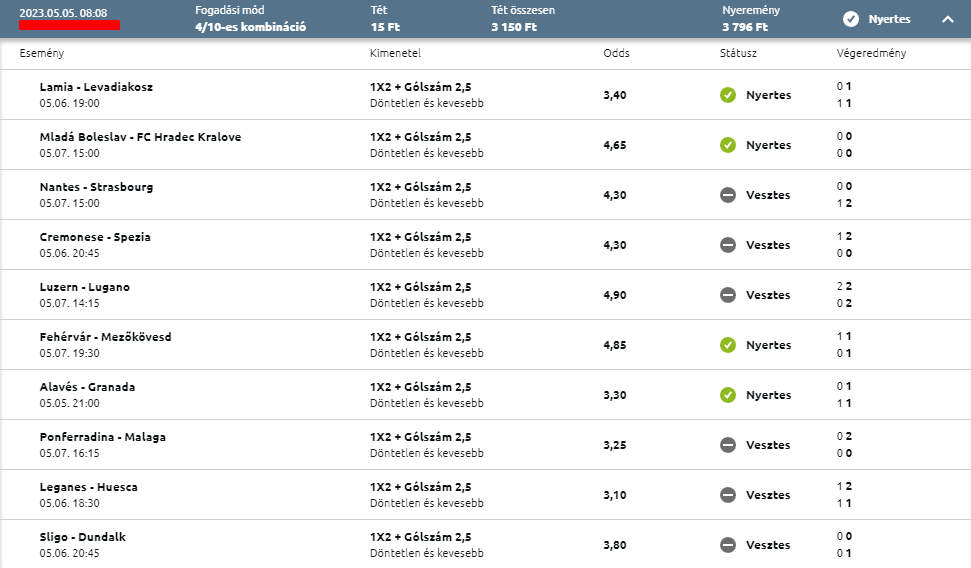971x568 pixels.
Task: Click the green check icon for Alavés - Granada
Action: coord(728,395)
